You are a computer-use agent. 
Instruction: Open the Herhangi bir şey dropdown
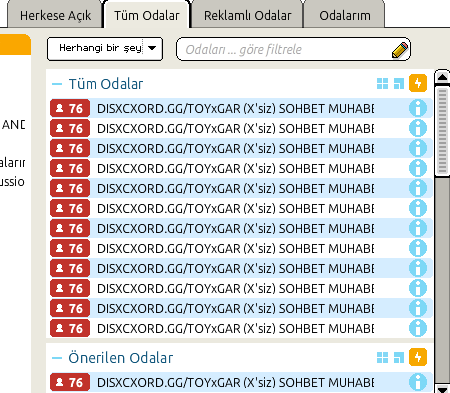point(105,49)
